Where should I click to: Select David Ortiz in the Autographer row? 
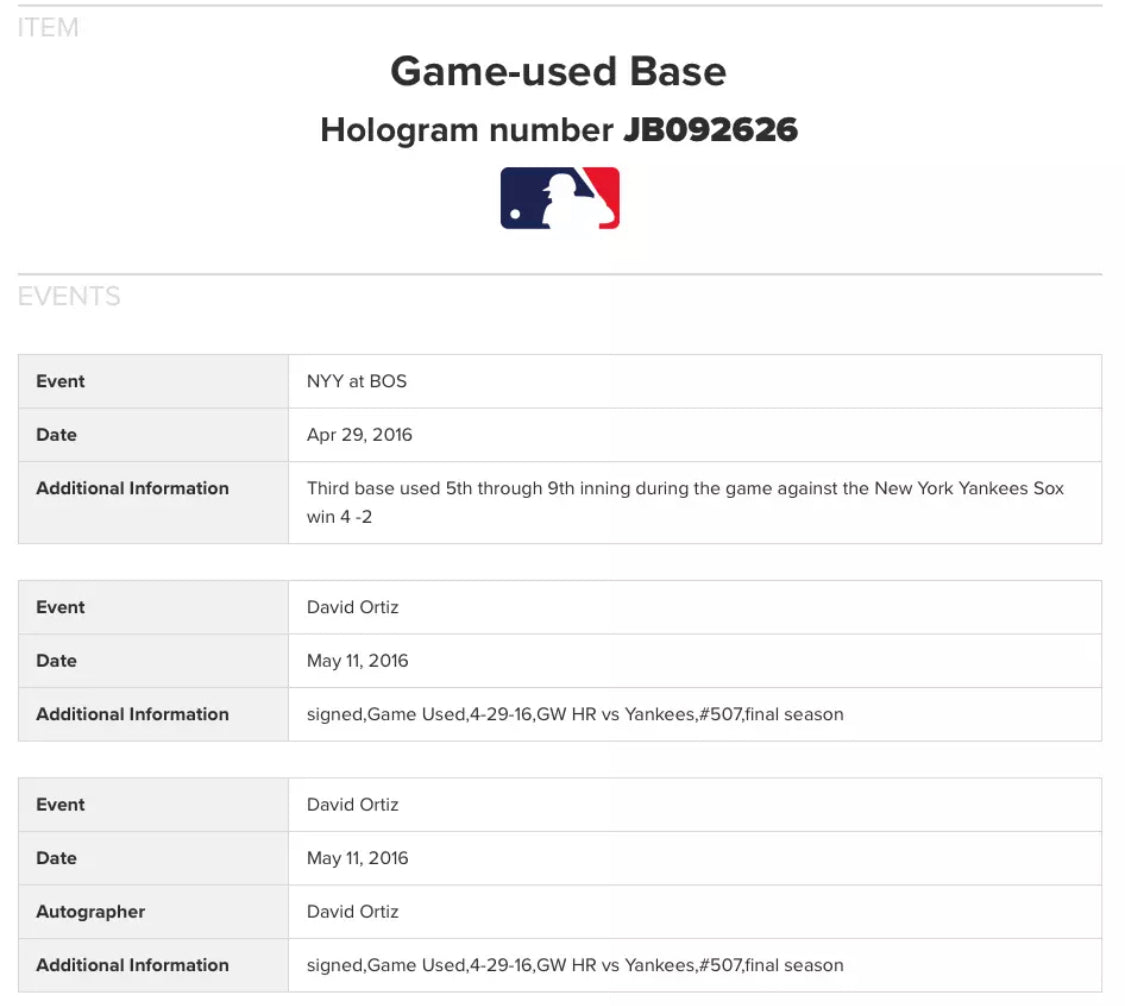[x=352, y=912]
